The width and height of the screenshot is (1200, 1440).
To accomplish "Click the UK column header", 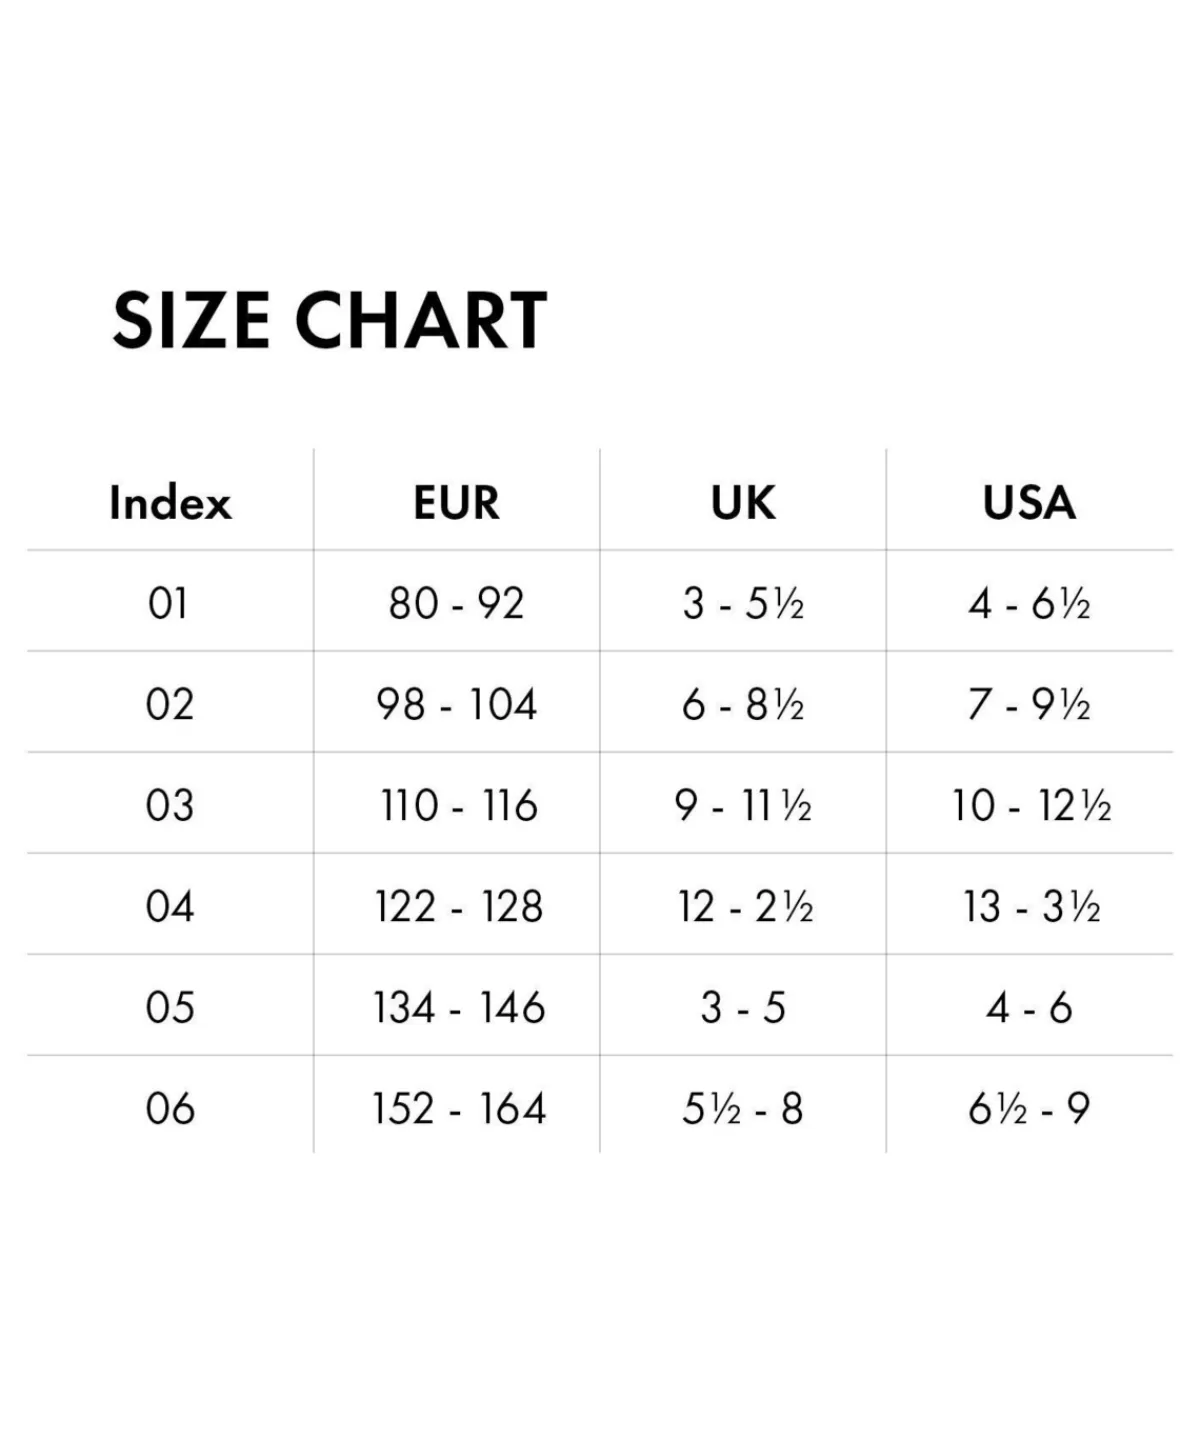I will (743, 502).
